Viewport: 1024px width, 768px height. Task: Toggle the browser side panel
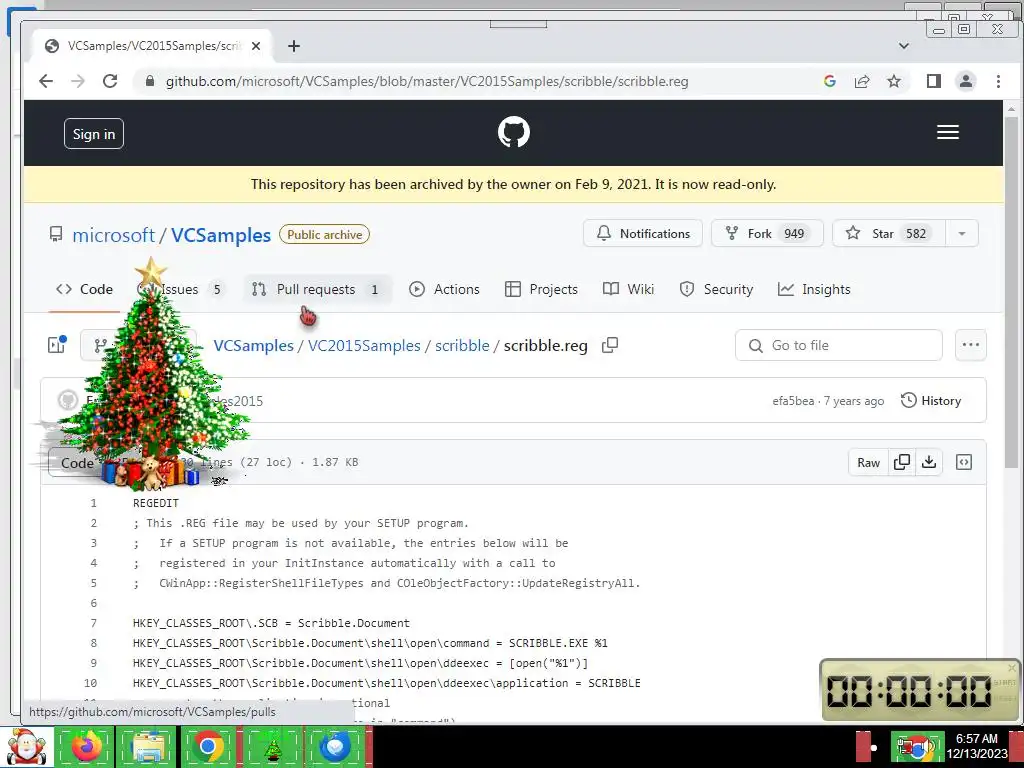point(934,81)
